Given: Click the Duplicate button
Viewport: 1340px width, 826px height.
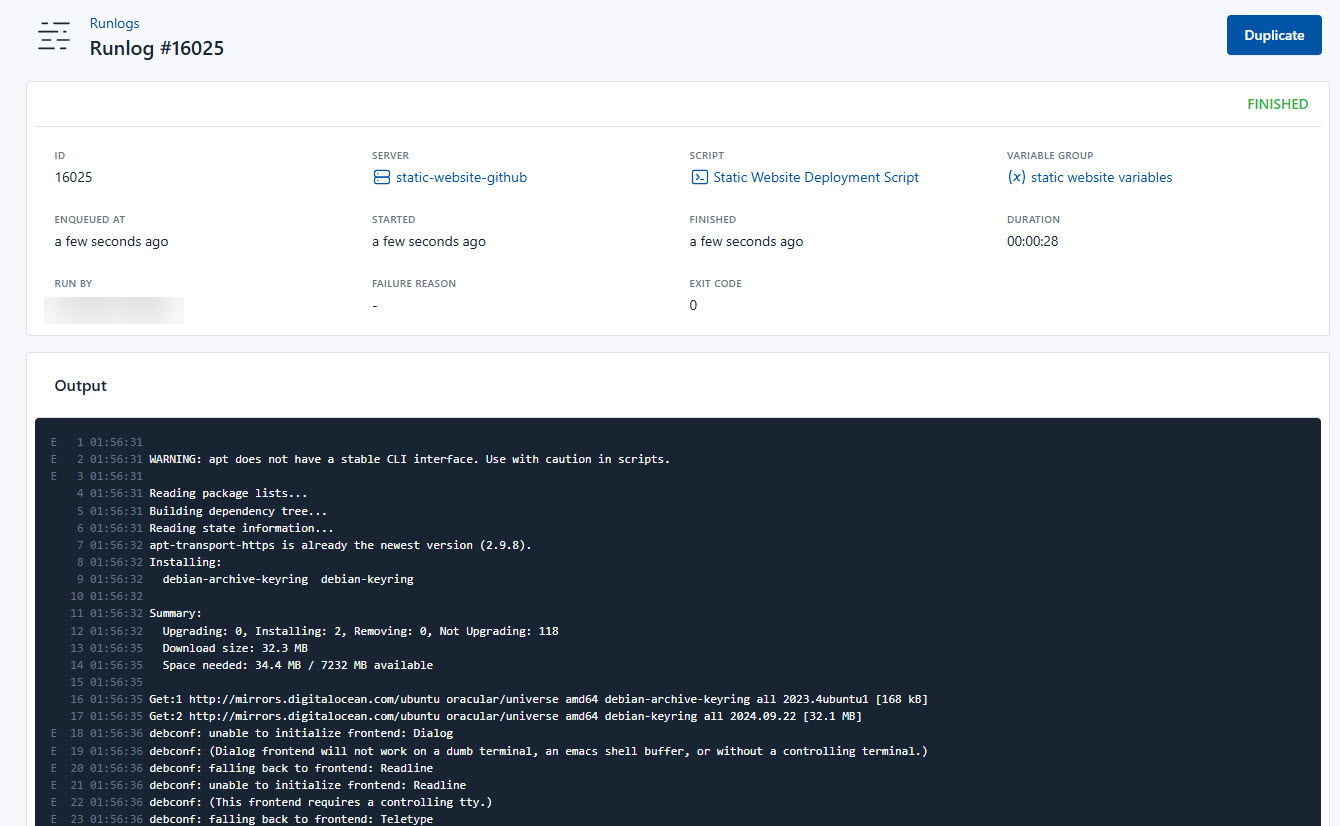Looking at the screenshot, I should point(1273,34).
